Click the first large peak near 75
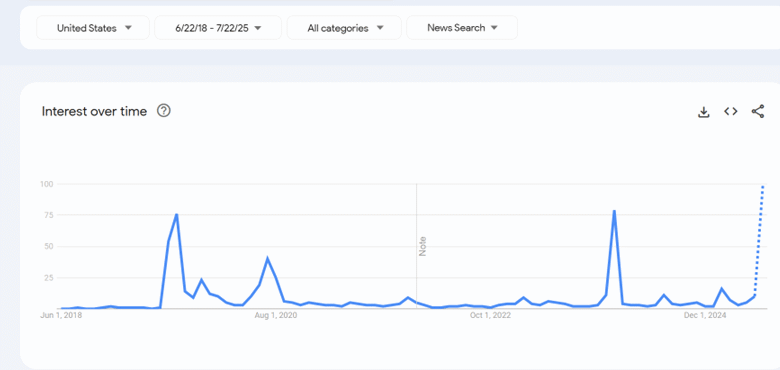The image size is (780, 370). coord(177,215)
